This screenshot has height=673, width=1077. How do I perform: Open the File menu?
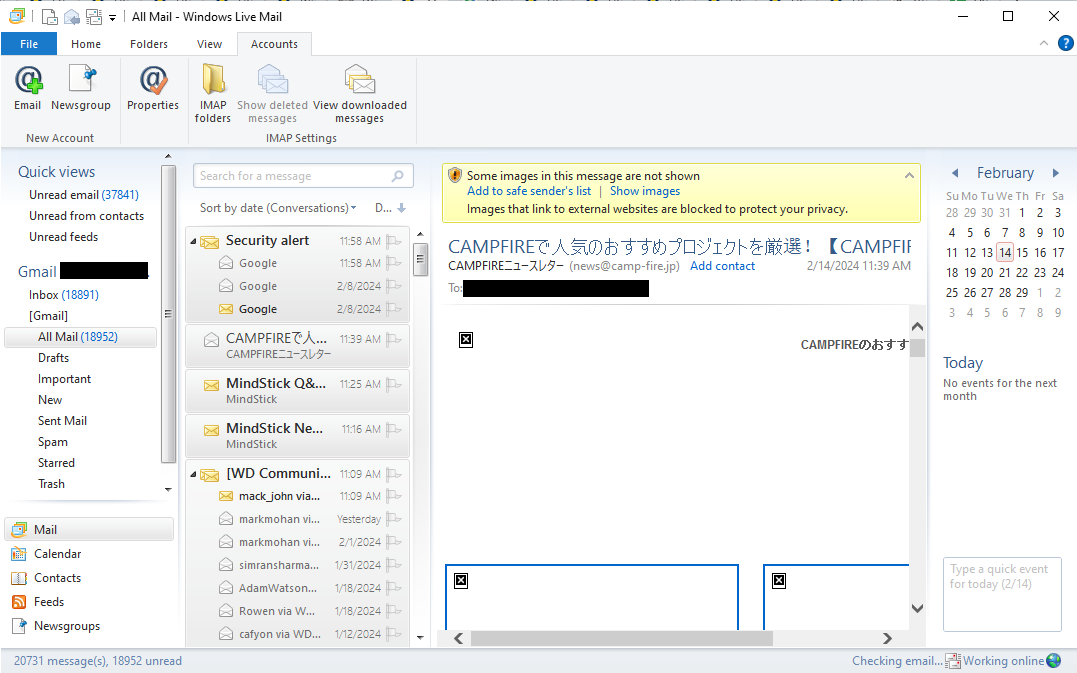pyautogui.click(x=29, y=44)
